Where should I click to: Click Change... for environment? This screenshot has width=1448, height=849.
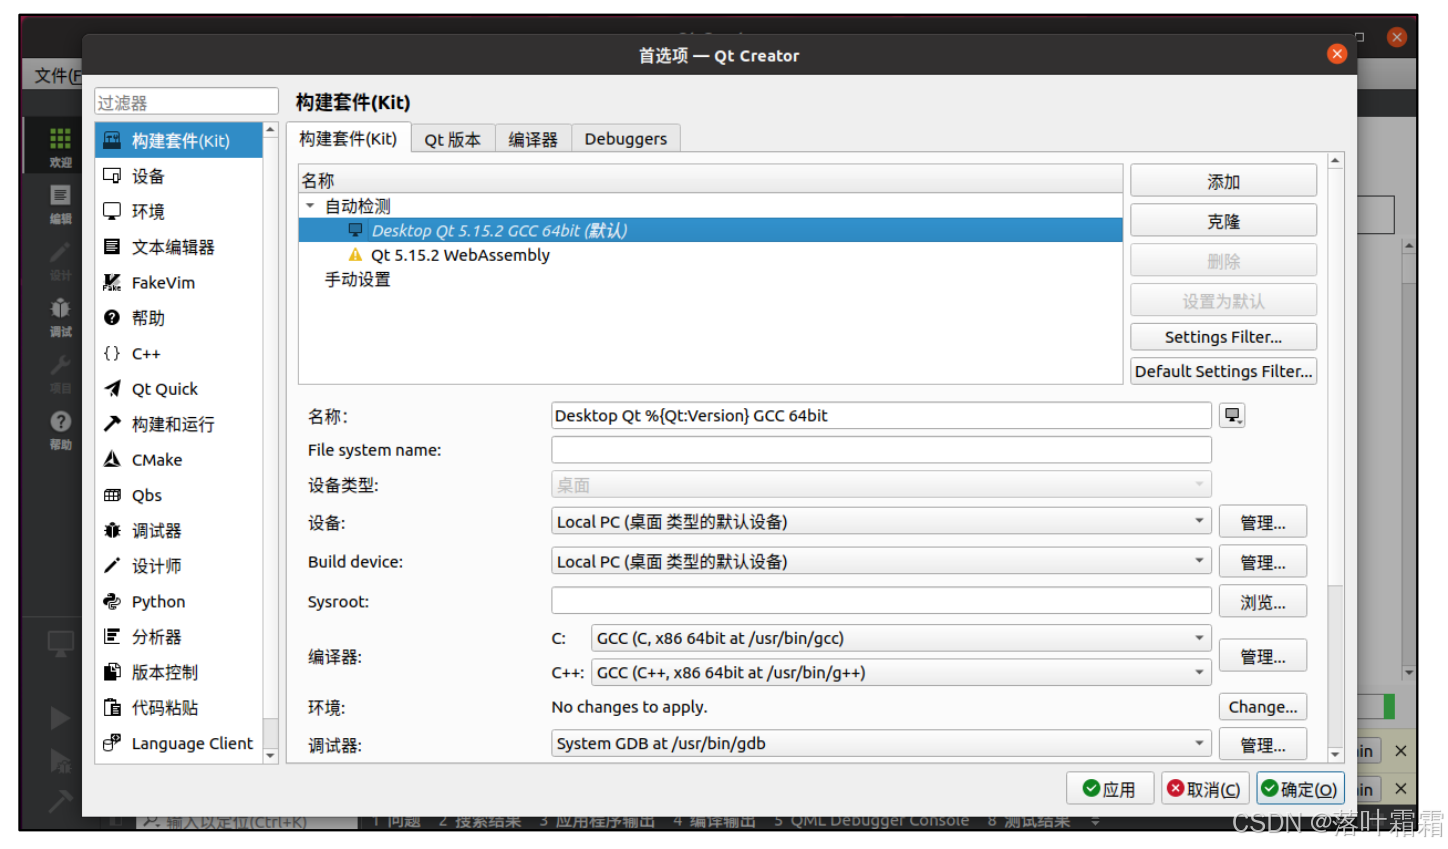tap(1263, 707)
